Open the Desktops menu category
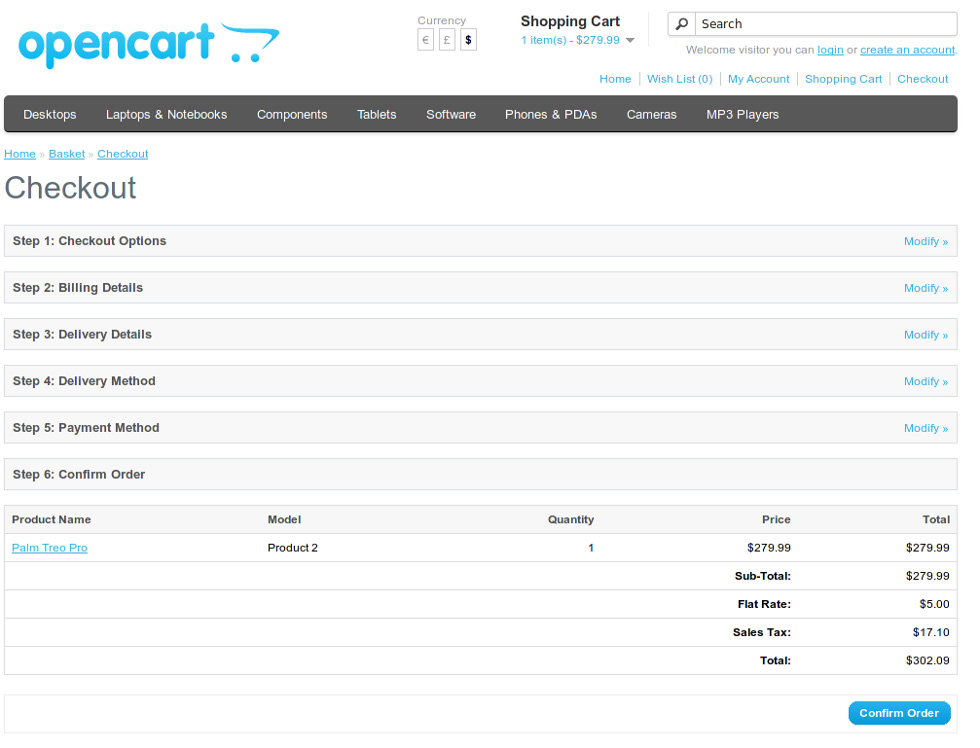This screenshot has width=980, height=748. pyautogui.click(x=50, y=115)
